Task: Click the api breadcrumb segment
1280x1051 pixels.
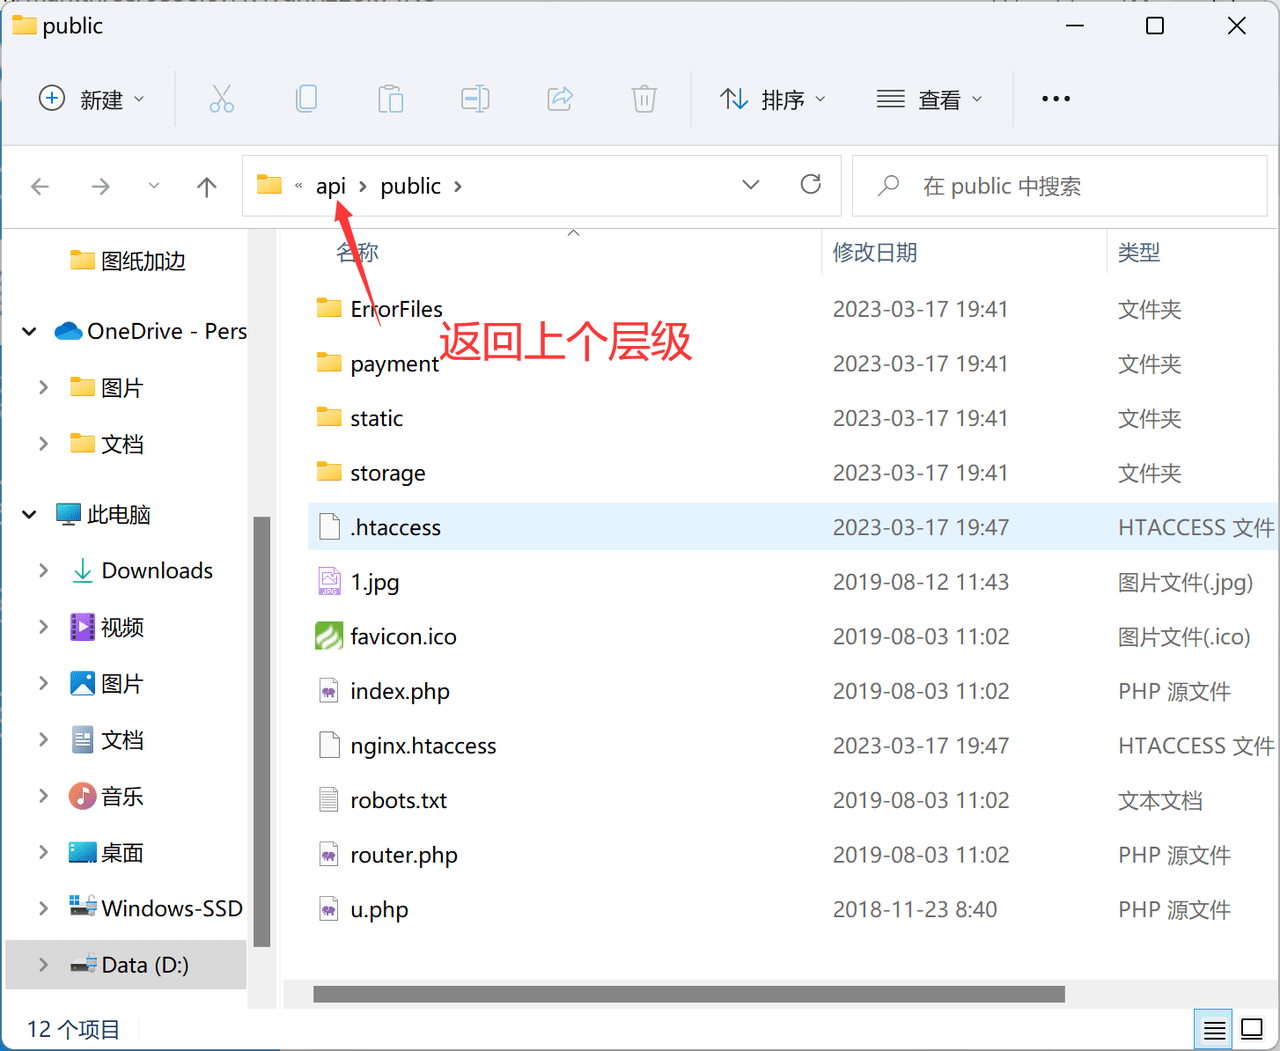Action: [331, 186]
